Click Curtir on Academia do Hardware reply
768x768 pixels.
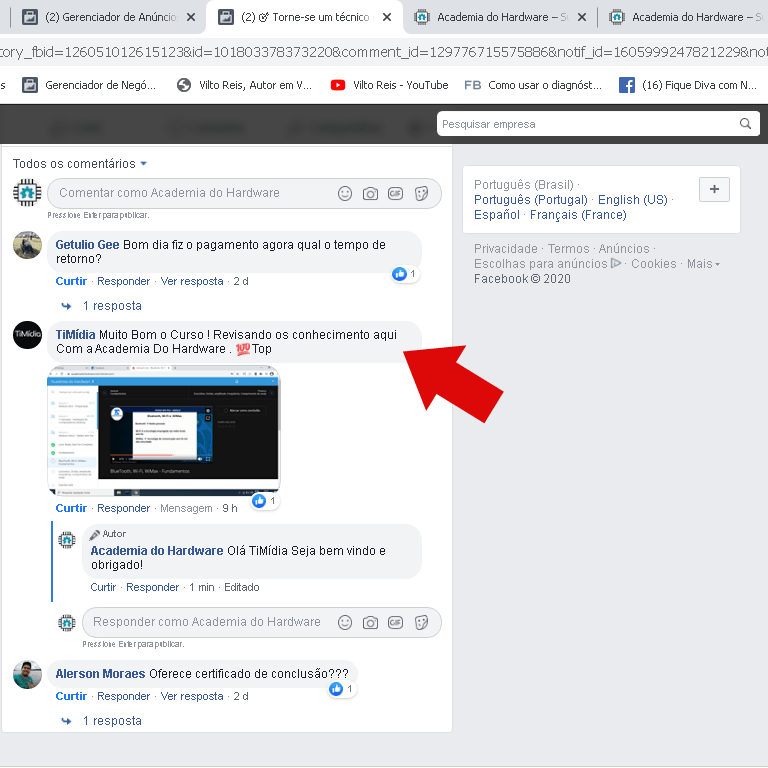point(103,587)
